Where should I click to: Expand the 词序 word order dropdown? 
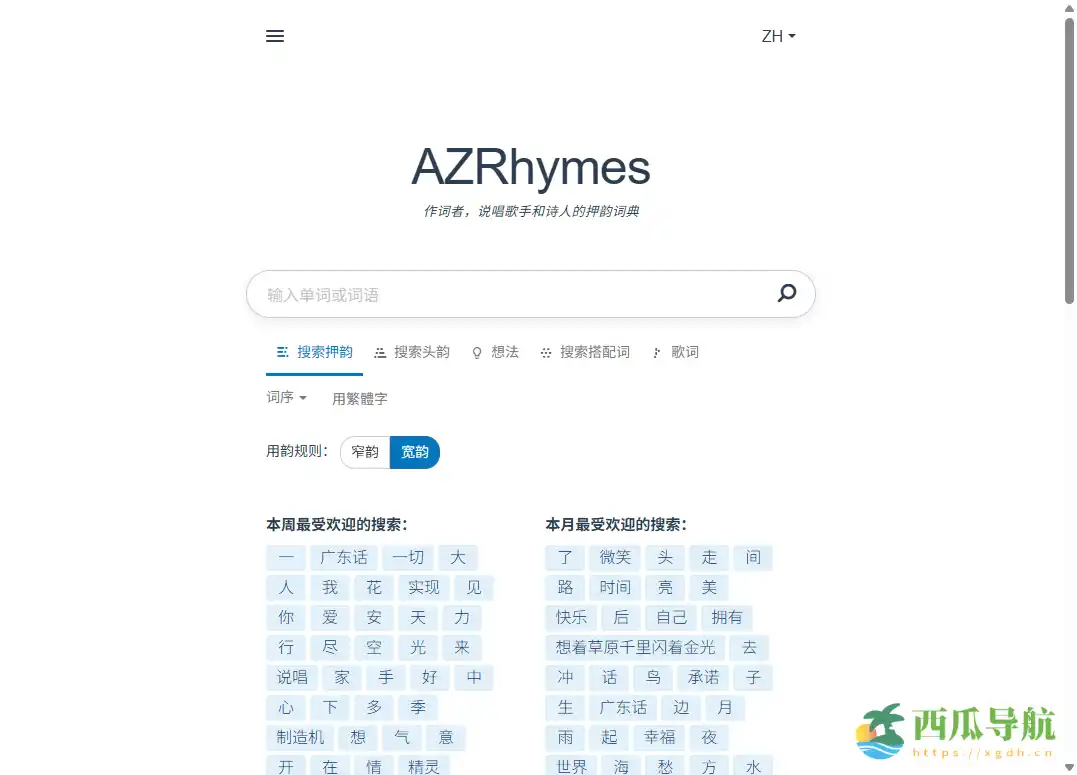click(285, 397)
